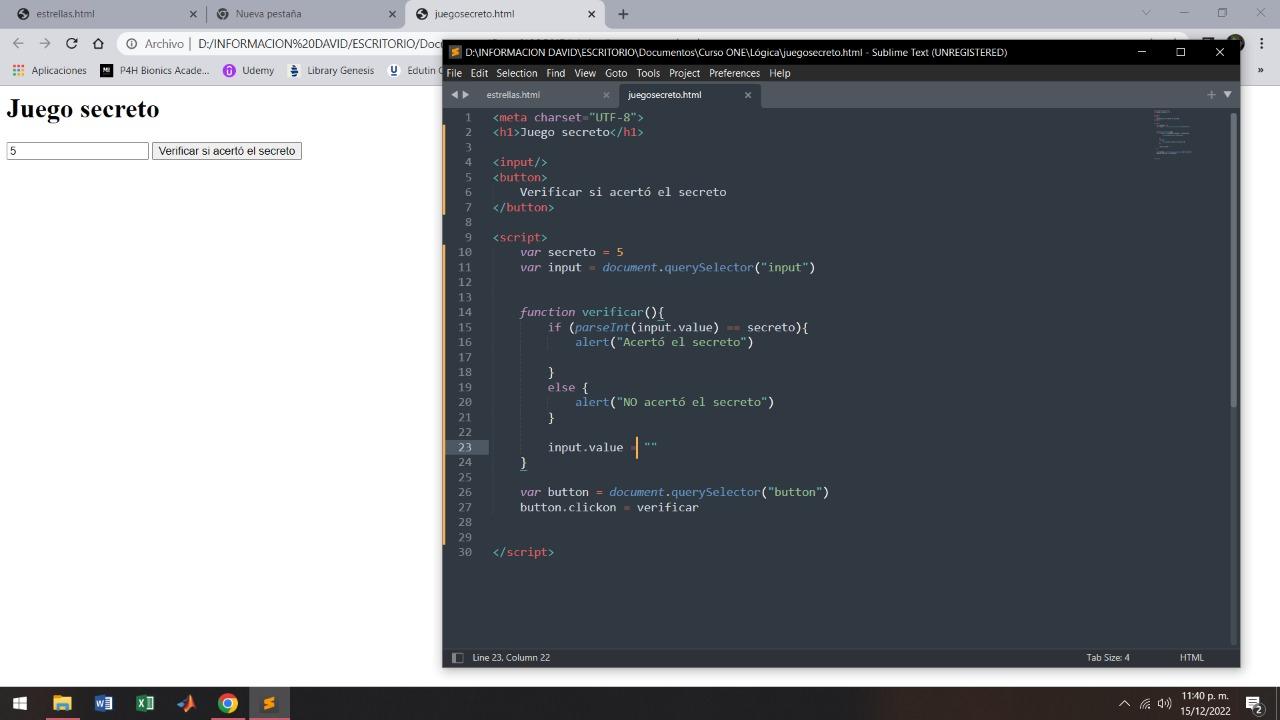Open Chrome's tab search chevron

[1146, 13]
